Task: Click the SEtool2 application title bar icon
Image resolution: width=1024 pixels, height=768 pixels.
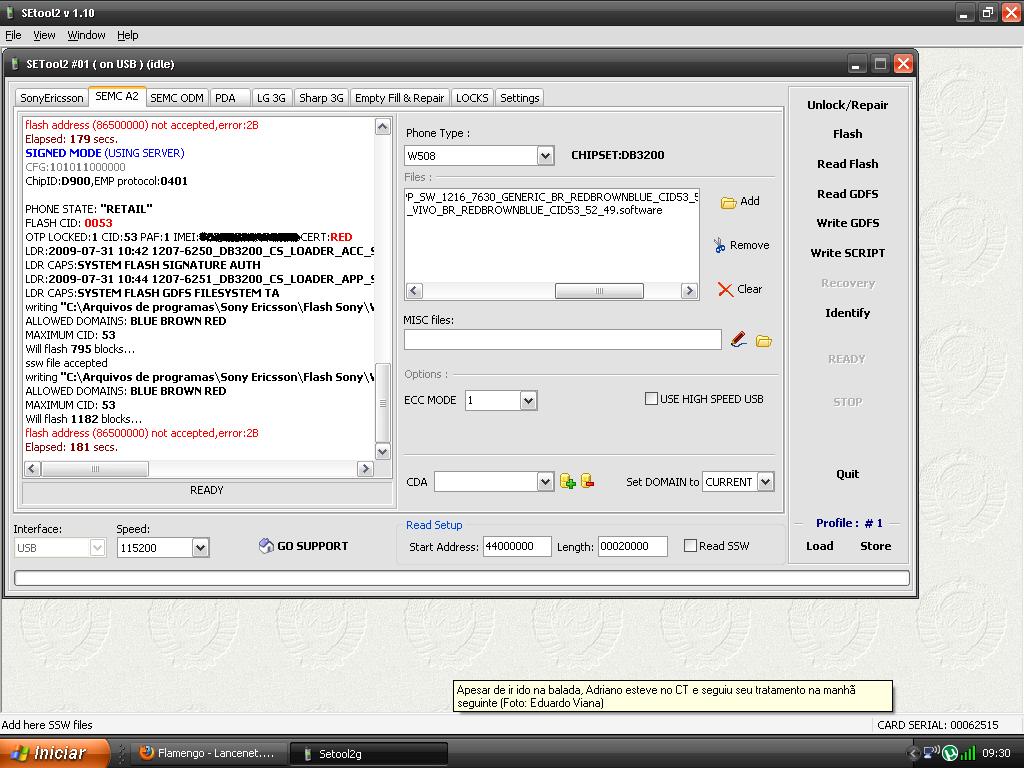Action: pos(10,12)
